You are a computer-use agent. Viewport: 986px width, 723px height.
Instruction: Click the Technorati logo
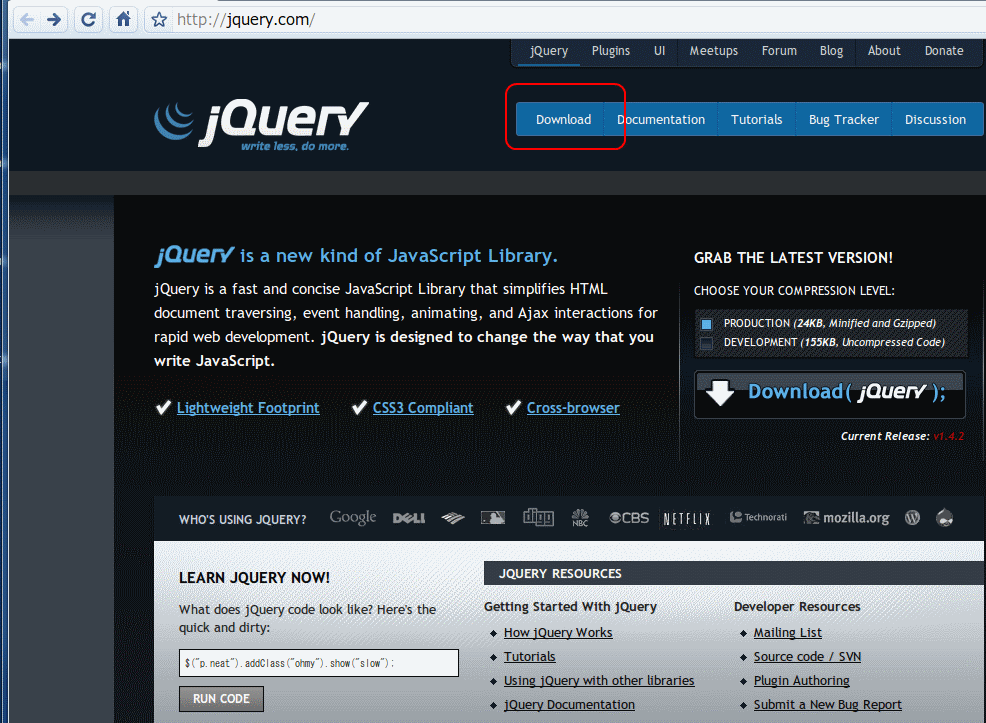tap(758, 517)
